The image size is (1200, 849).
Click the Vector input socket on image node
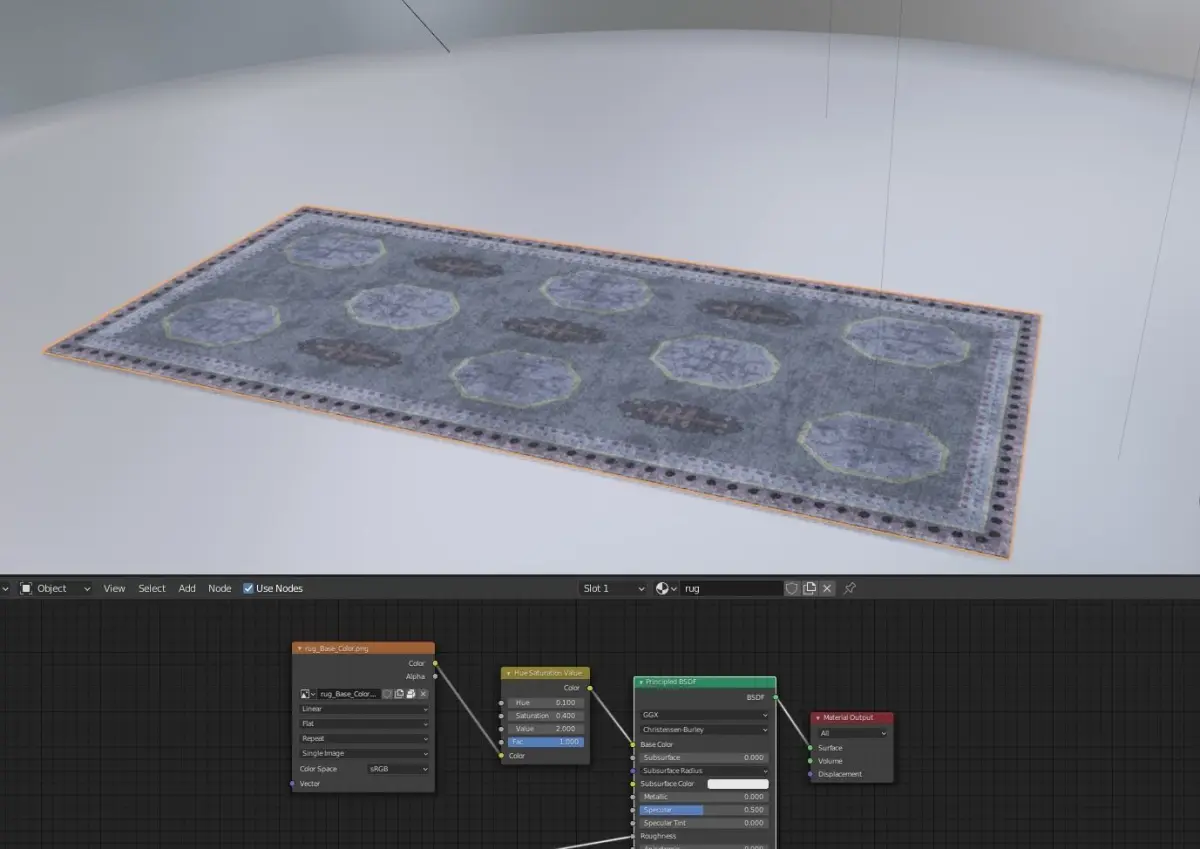coord(292,784)
